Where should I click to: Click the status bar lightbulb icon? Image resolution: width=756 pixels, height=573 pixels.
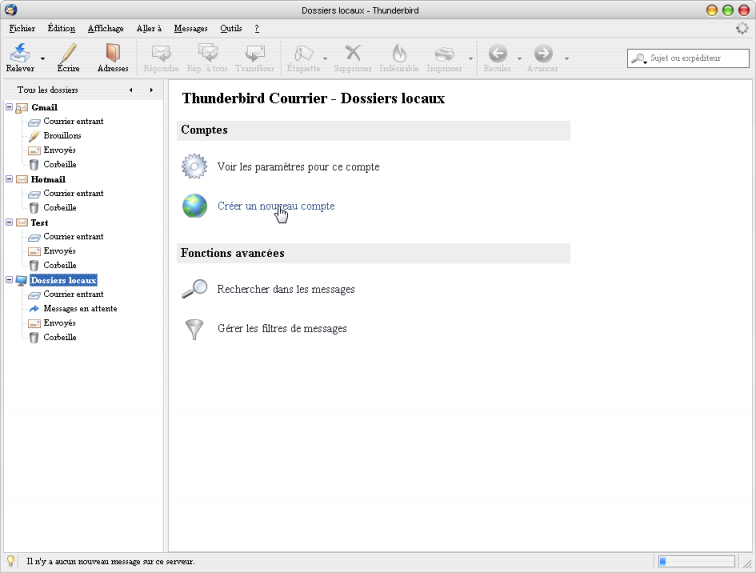point(10,561)
